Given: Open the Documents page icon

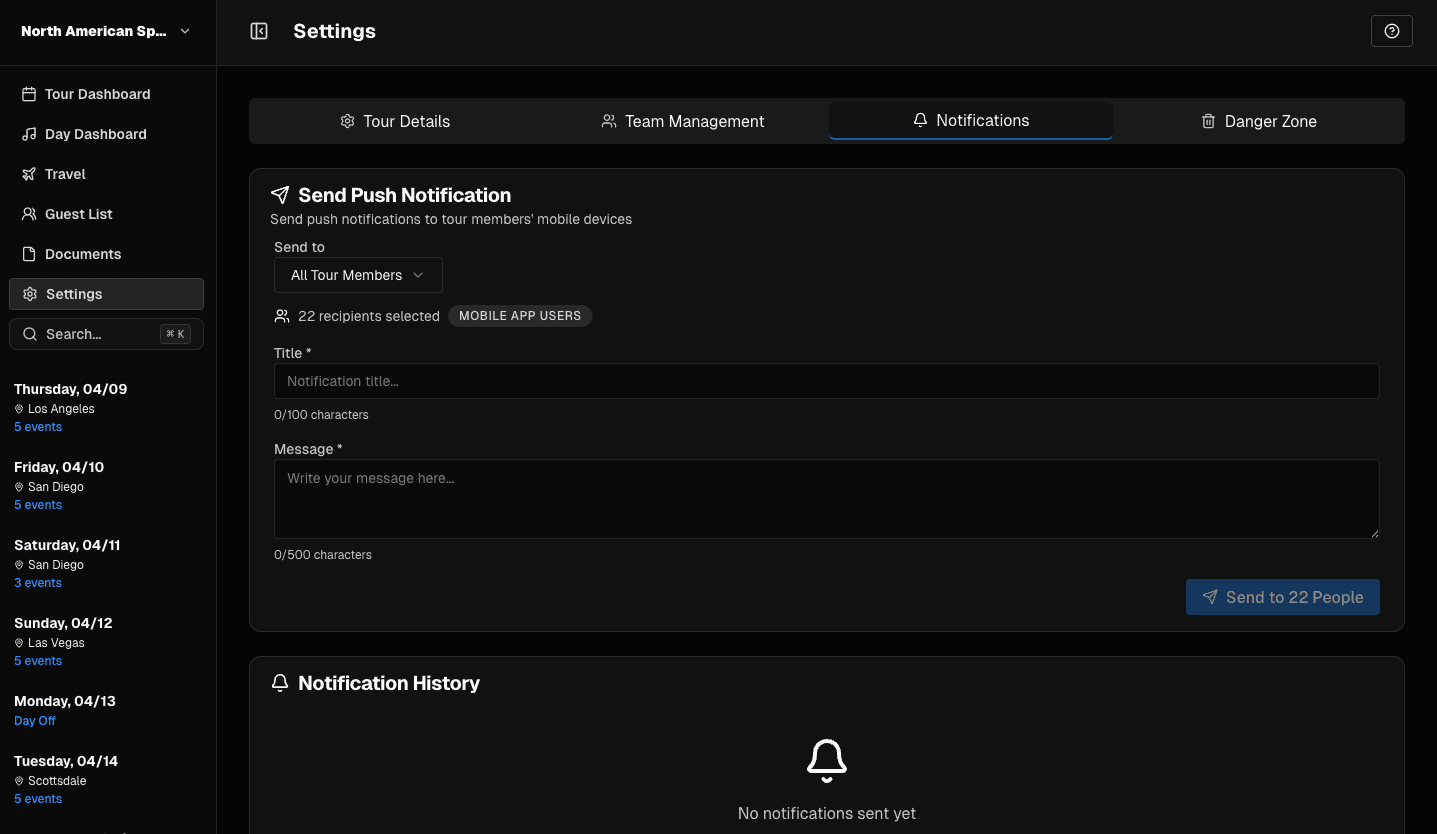Looking at the screenshot, I should click(x=27, y=254).
